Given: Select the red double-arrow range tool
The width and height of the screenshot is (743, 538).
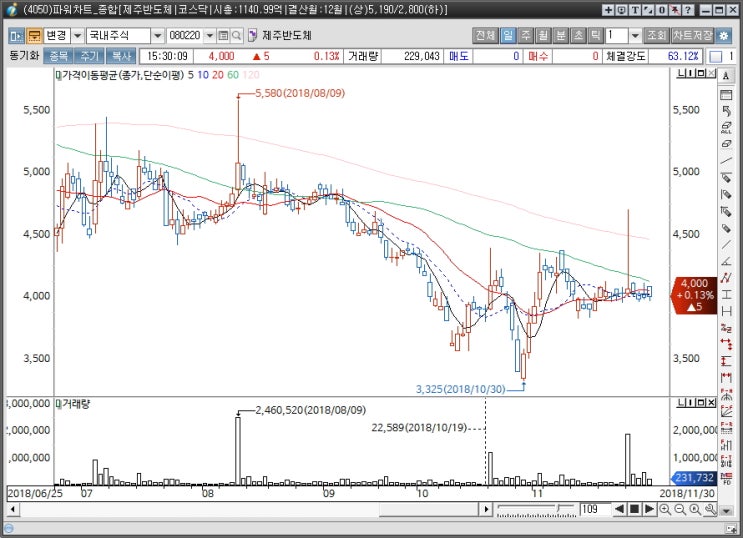Looking at the screenshot, I should [726, 344].
